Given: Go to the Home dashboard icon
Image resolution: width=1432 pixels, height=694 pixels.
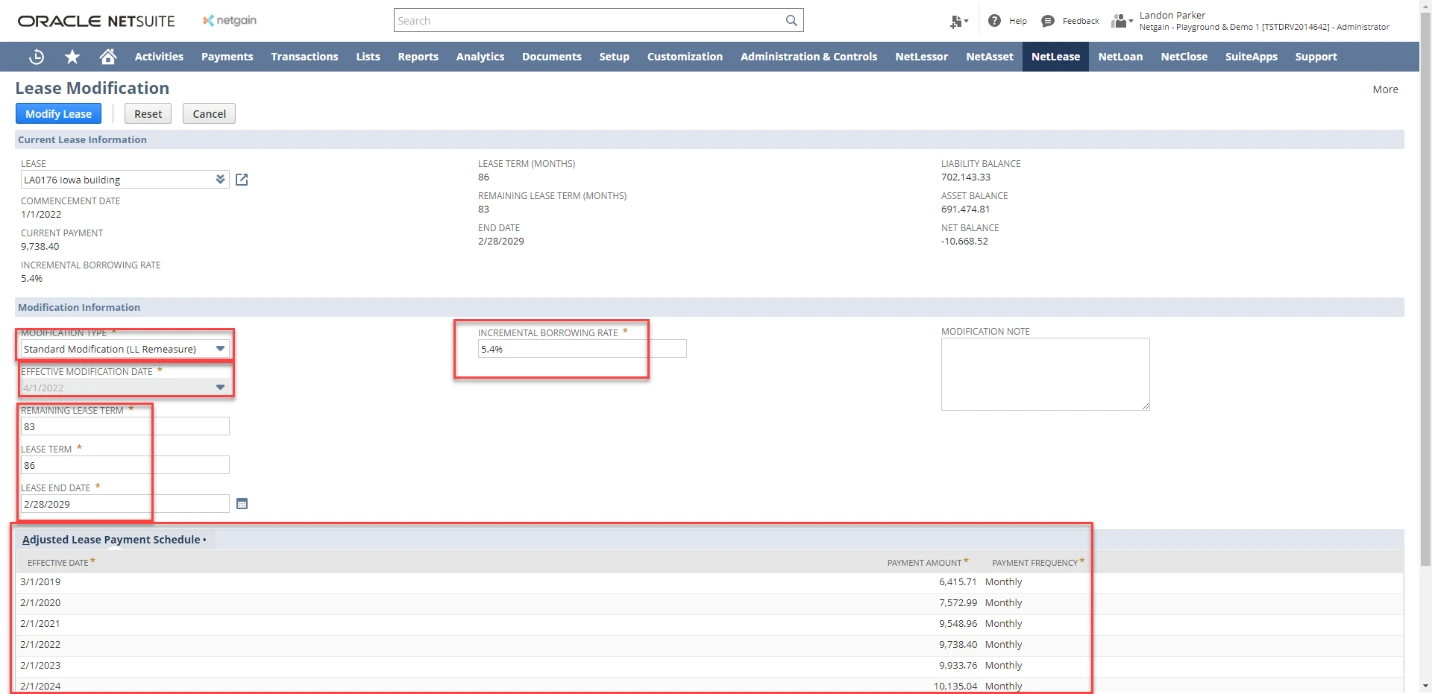Looking at the screenshot, I should pyautogui.click(x=107, y=57).
